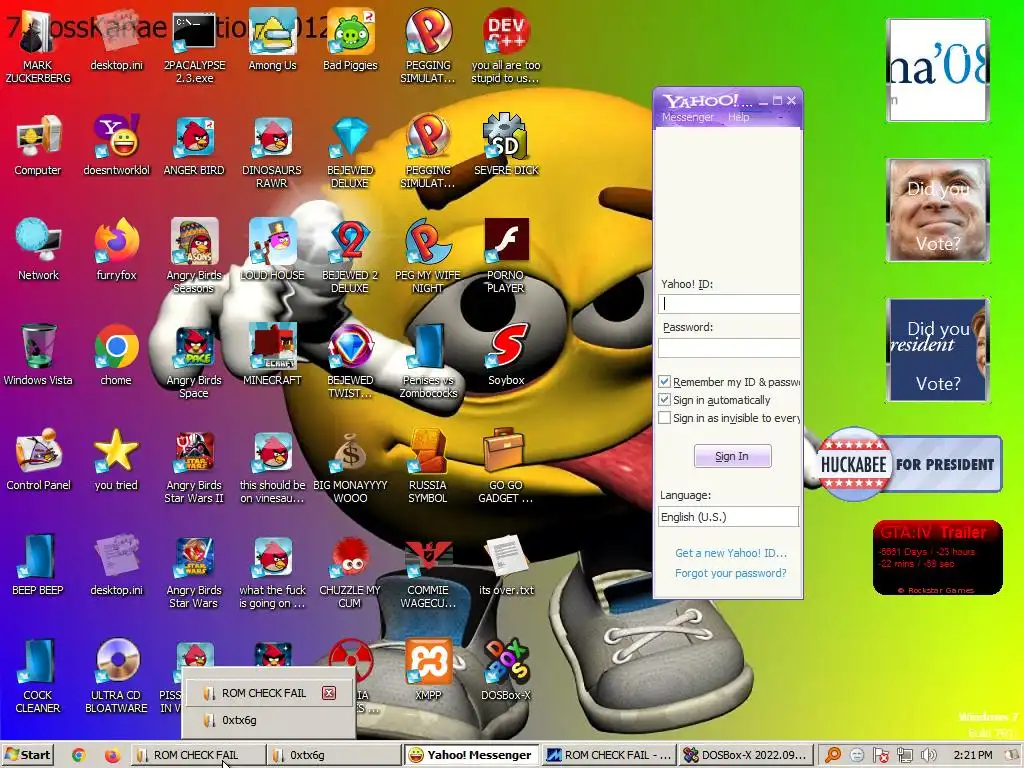Click the Password input field
Screen dimensions: 1024x768
[x=729, y=347]
